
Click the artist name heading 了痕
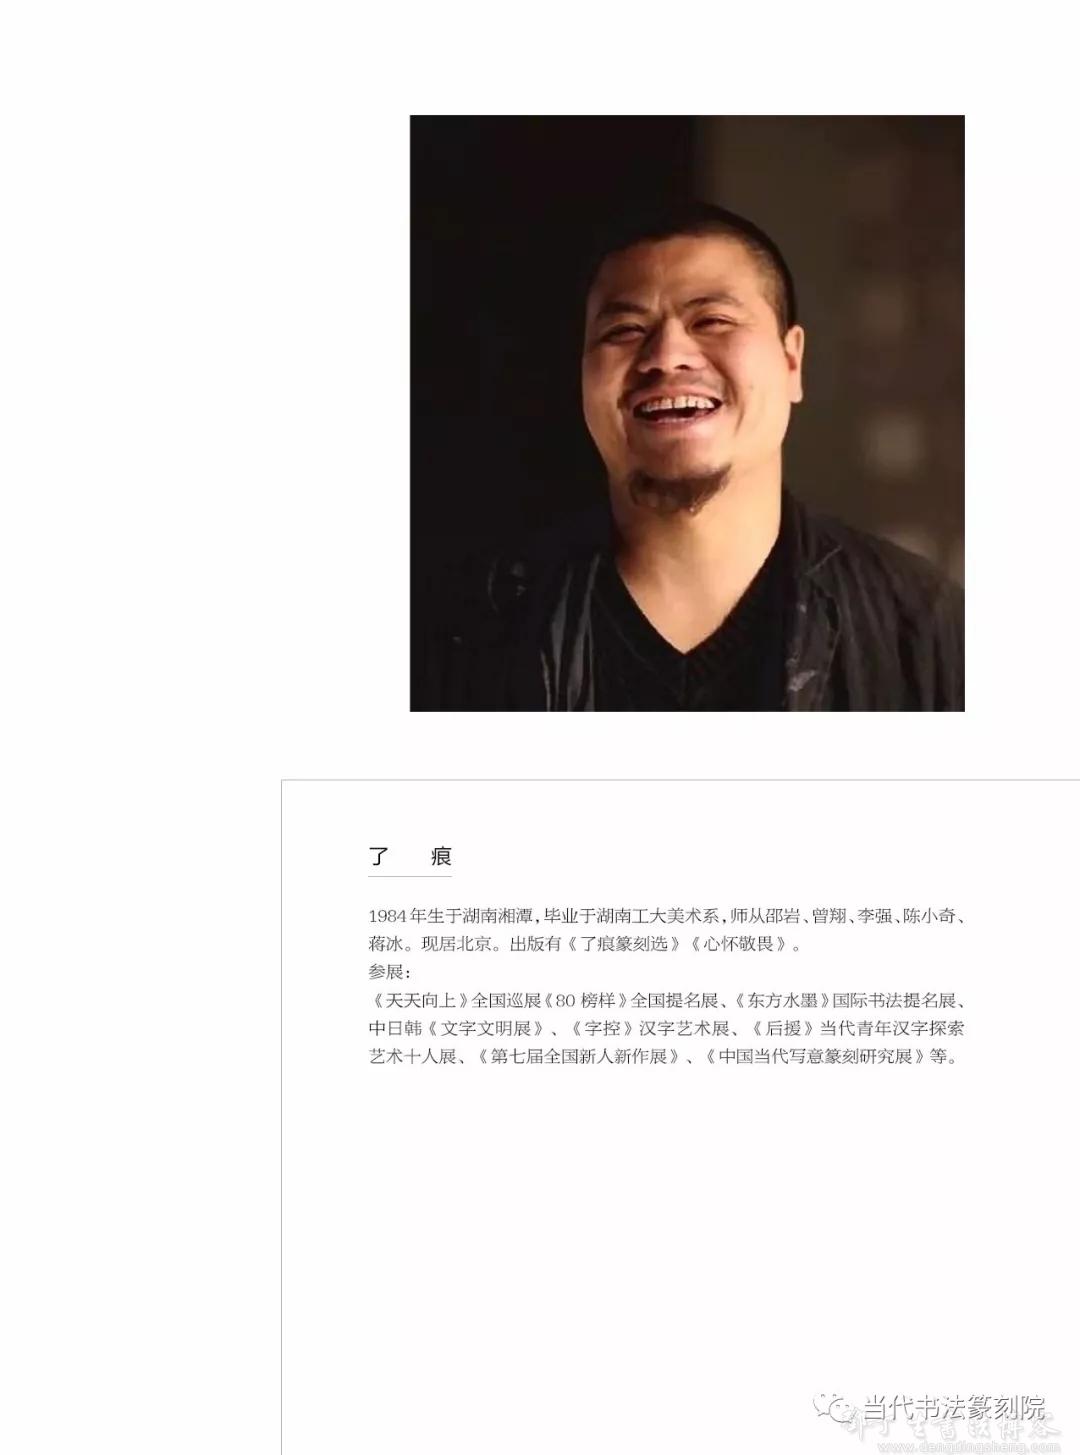click(x=410, y=856)
